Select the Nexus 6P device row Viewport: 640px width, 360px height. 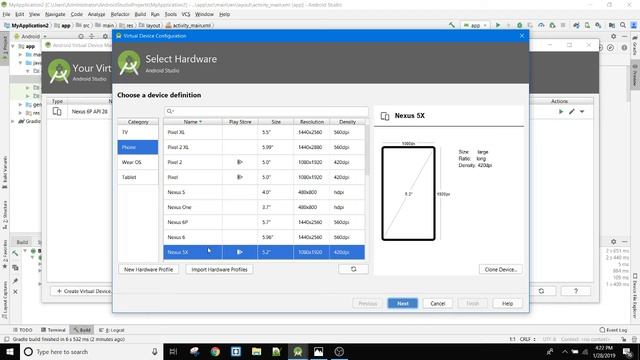(264, 222)
